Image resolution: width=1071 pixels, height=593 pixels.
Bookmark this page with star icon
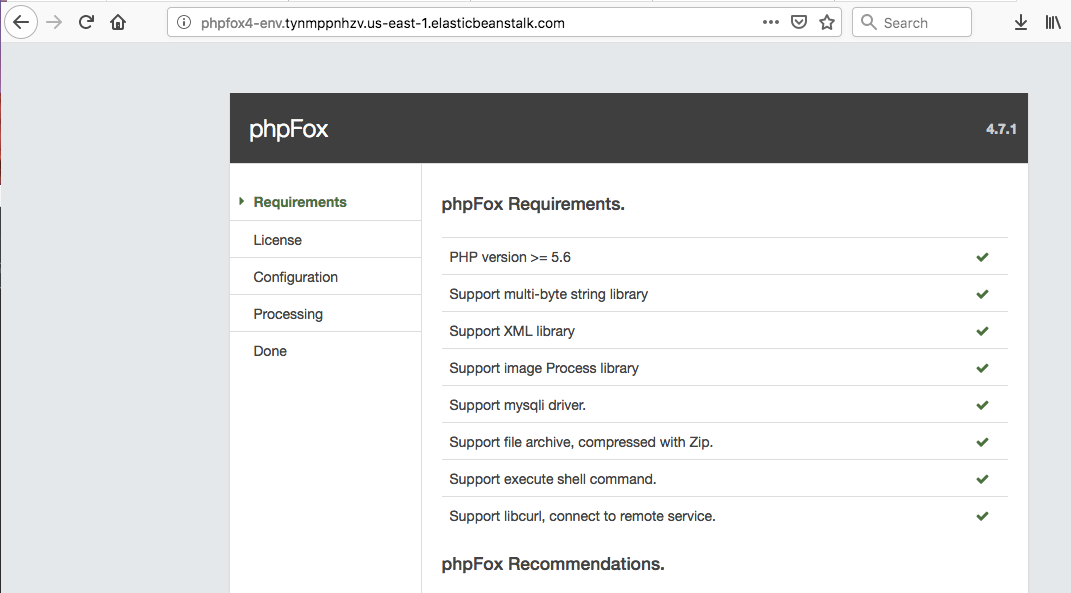click(x=827, y=22)
